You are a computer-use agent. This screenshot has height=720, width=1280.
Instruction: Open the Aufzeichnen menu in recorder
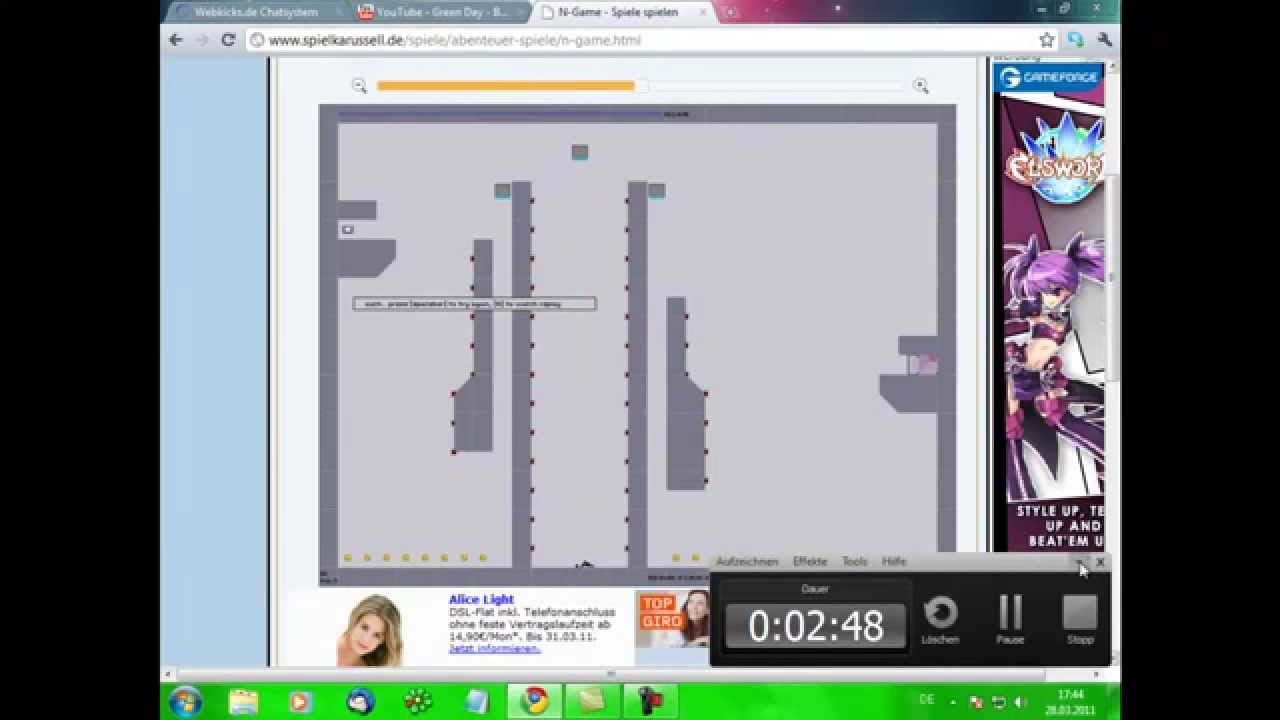click(x=747, y=562)
